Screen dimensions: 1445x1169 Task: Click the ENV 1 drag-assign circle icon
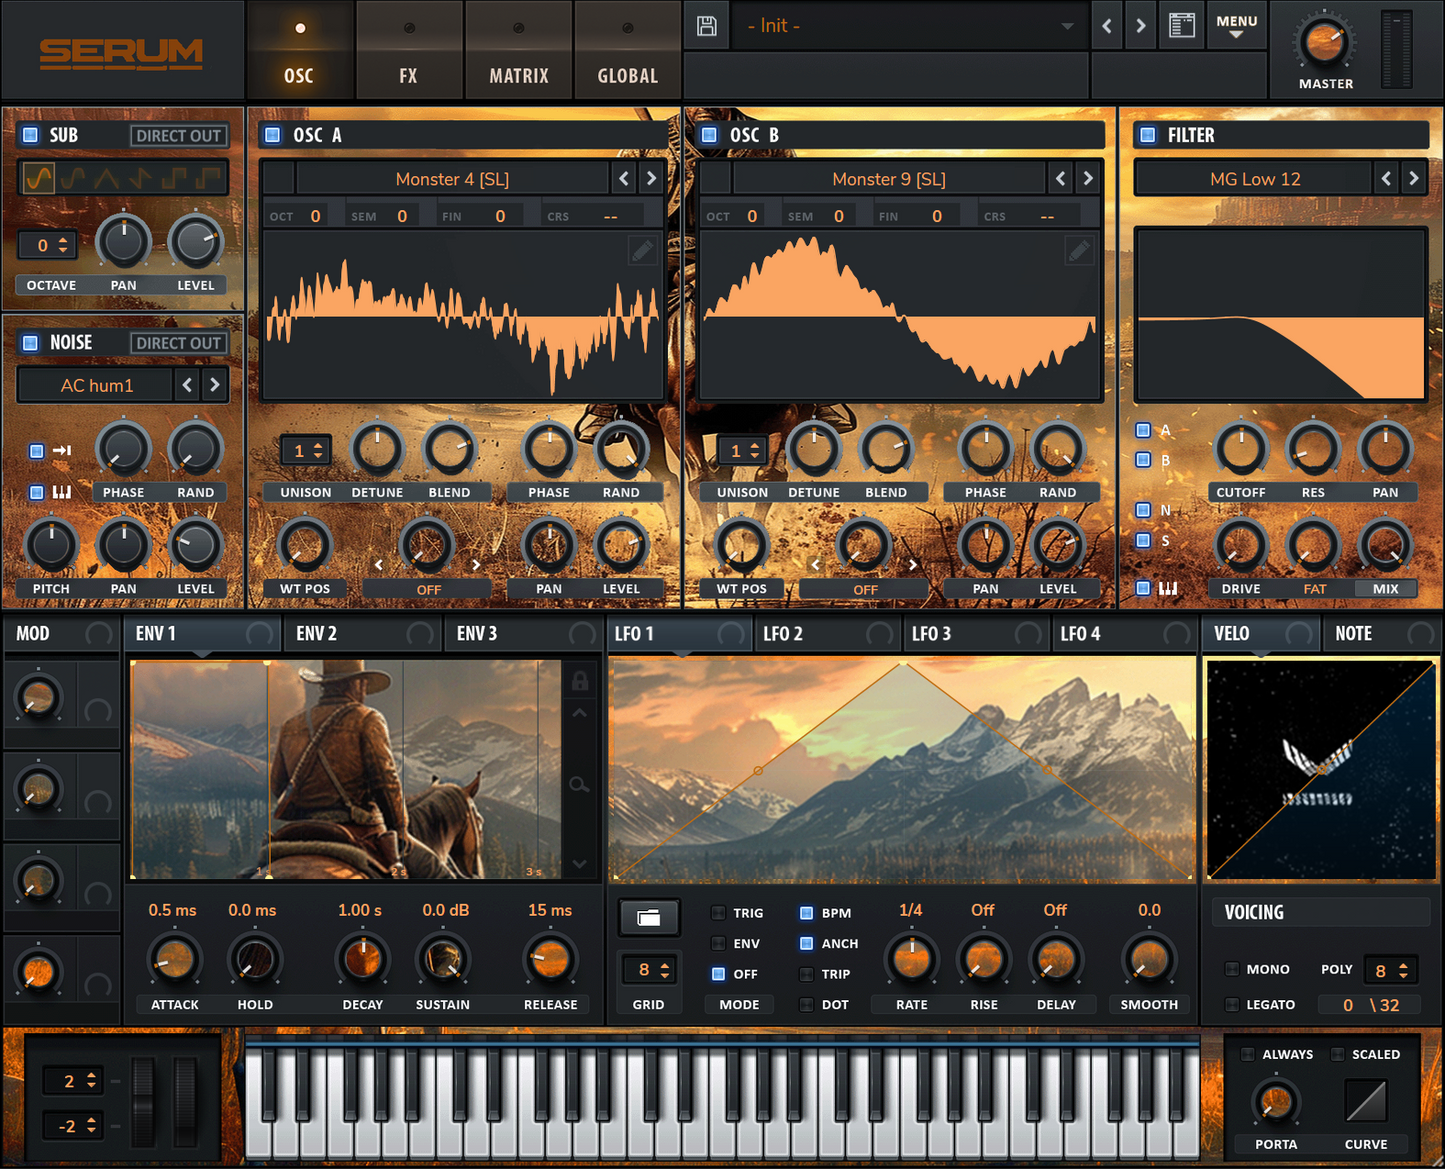pos(259,634)
